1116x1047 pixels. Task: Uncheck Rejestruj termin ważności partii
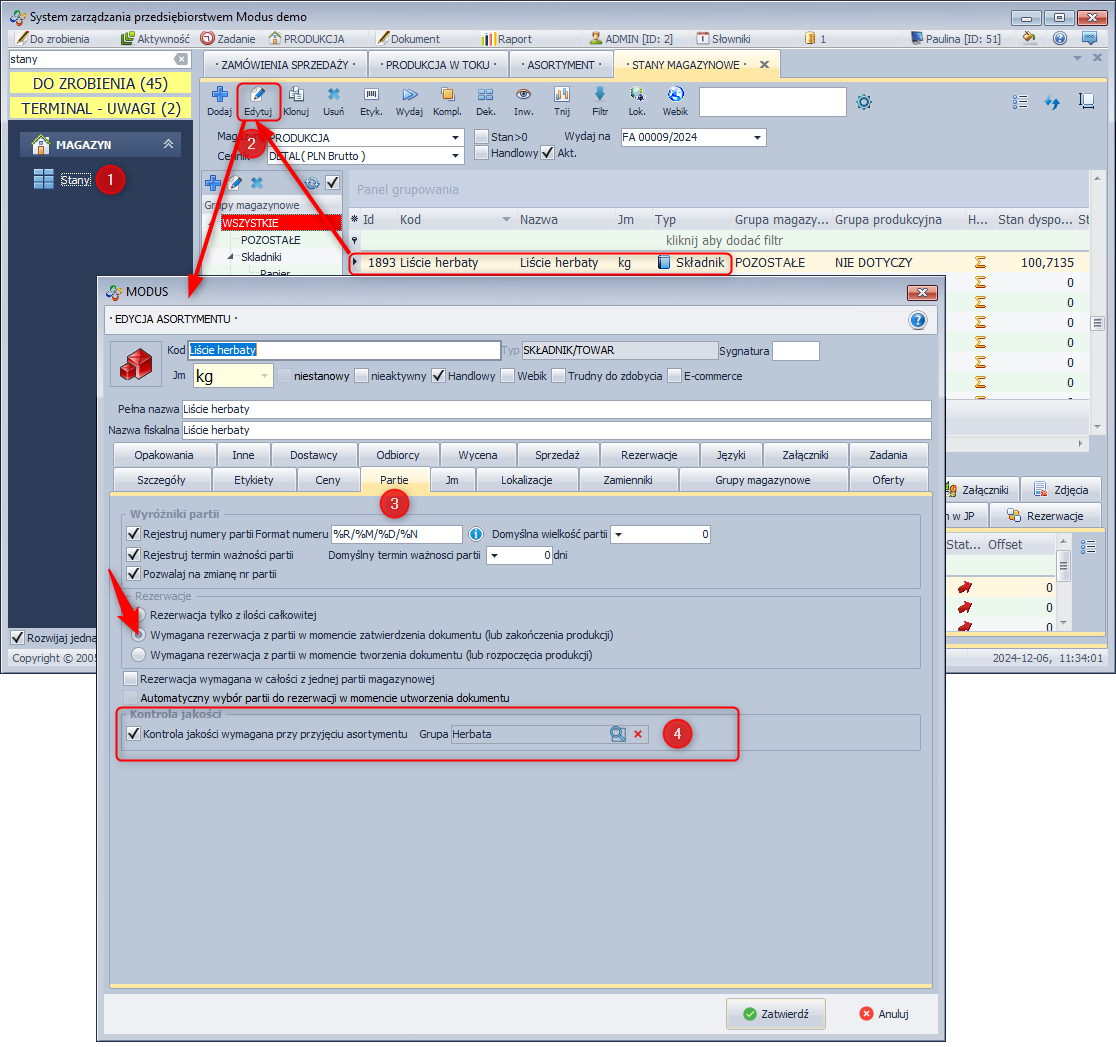click(135, 554)
